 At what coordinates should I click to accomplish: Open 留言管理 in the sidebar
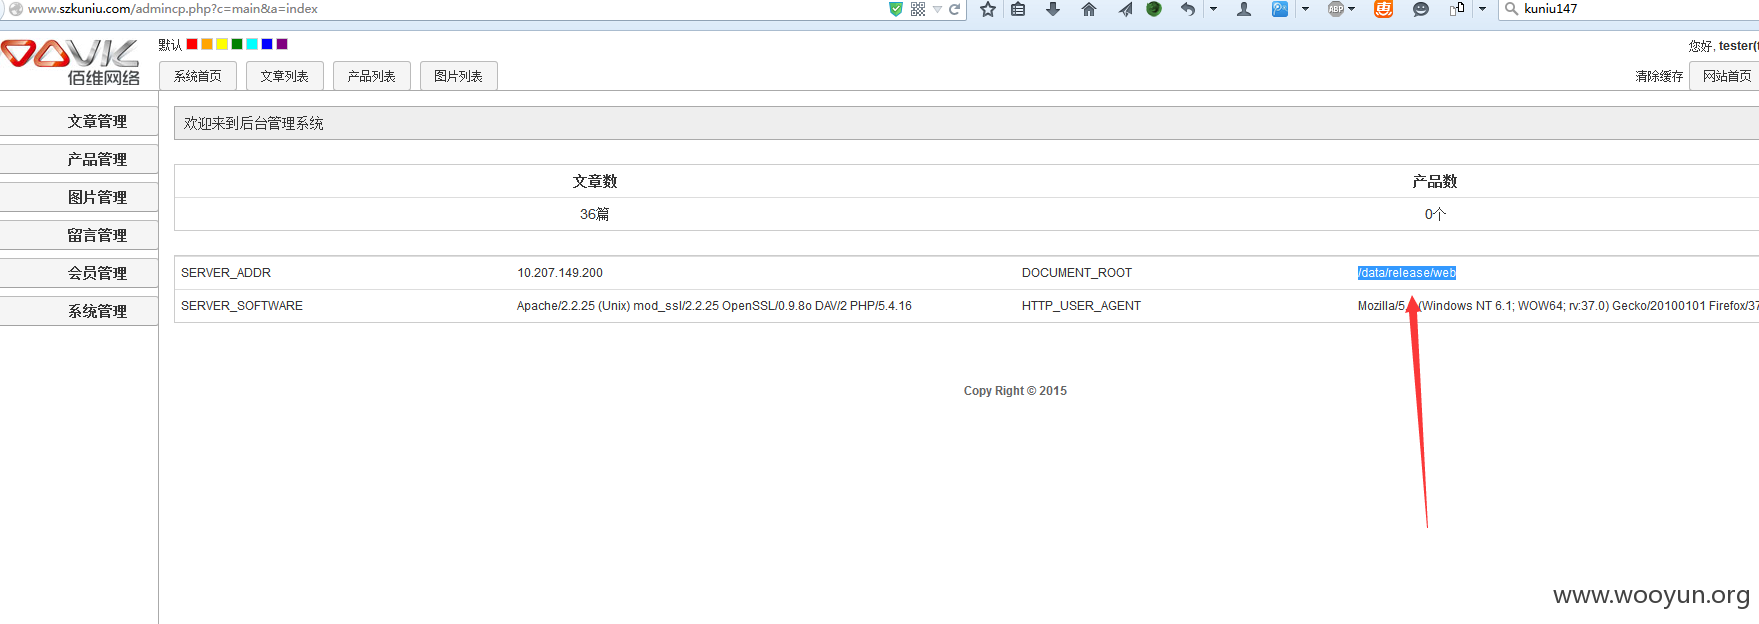[x=79, y=235]
